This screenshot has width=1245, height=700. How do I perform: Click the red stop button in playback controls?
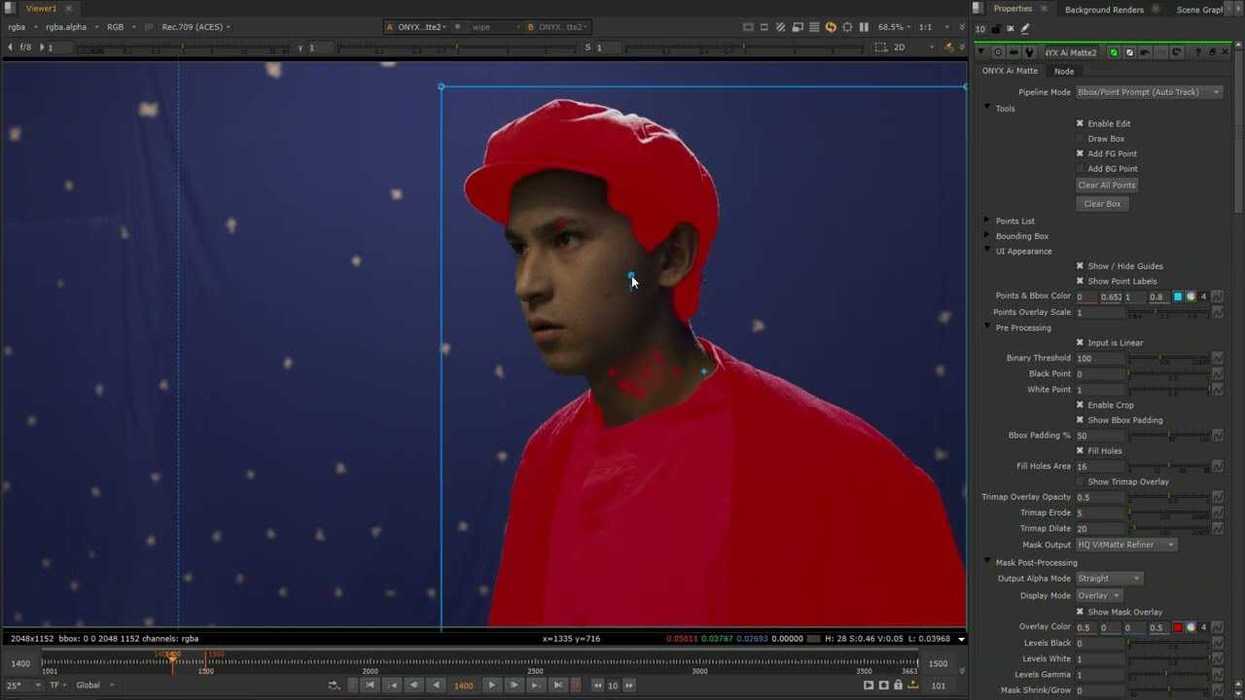[576, 685]
